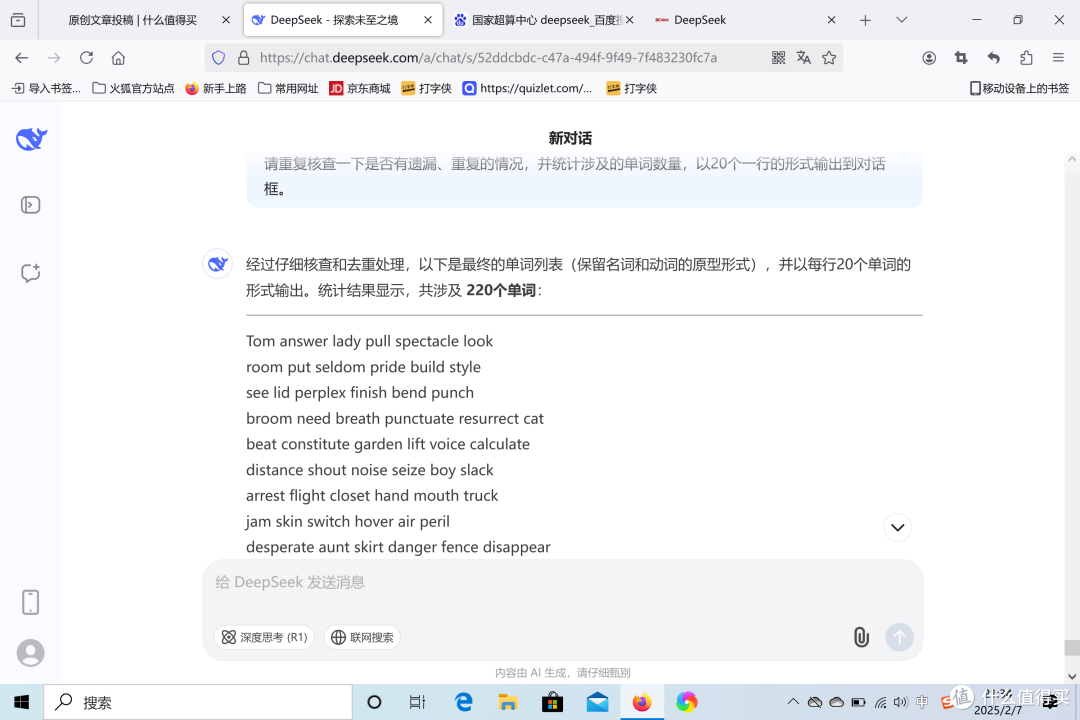
Task: Go back with the browser back arrow
Action: click(x=21, y=58)
